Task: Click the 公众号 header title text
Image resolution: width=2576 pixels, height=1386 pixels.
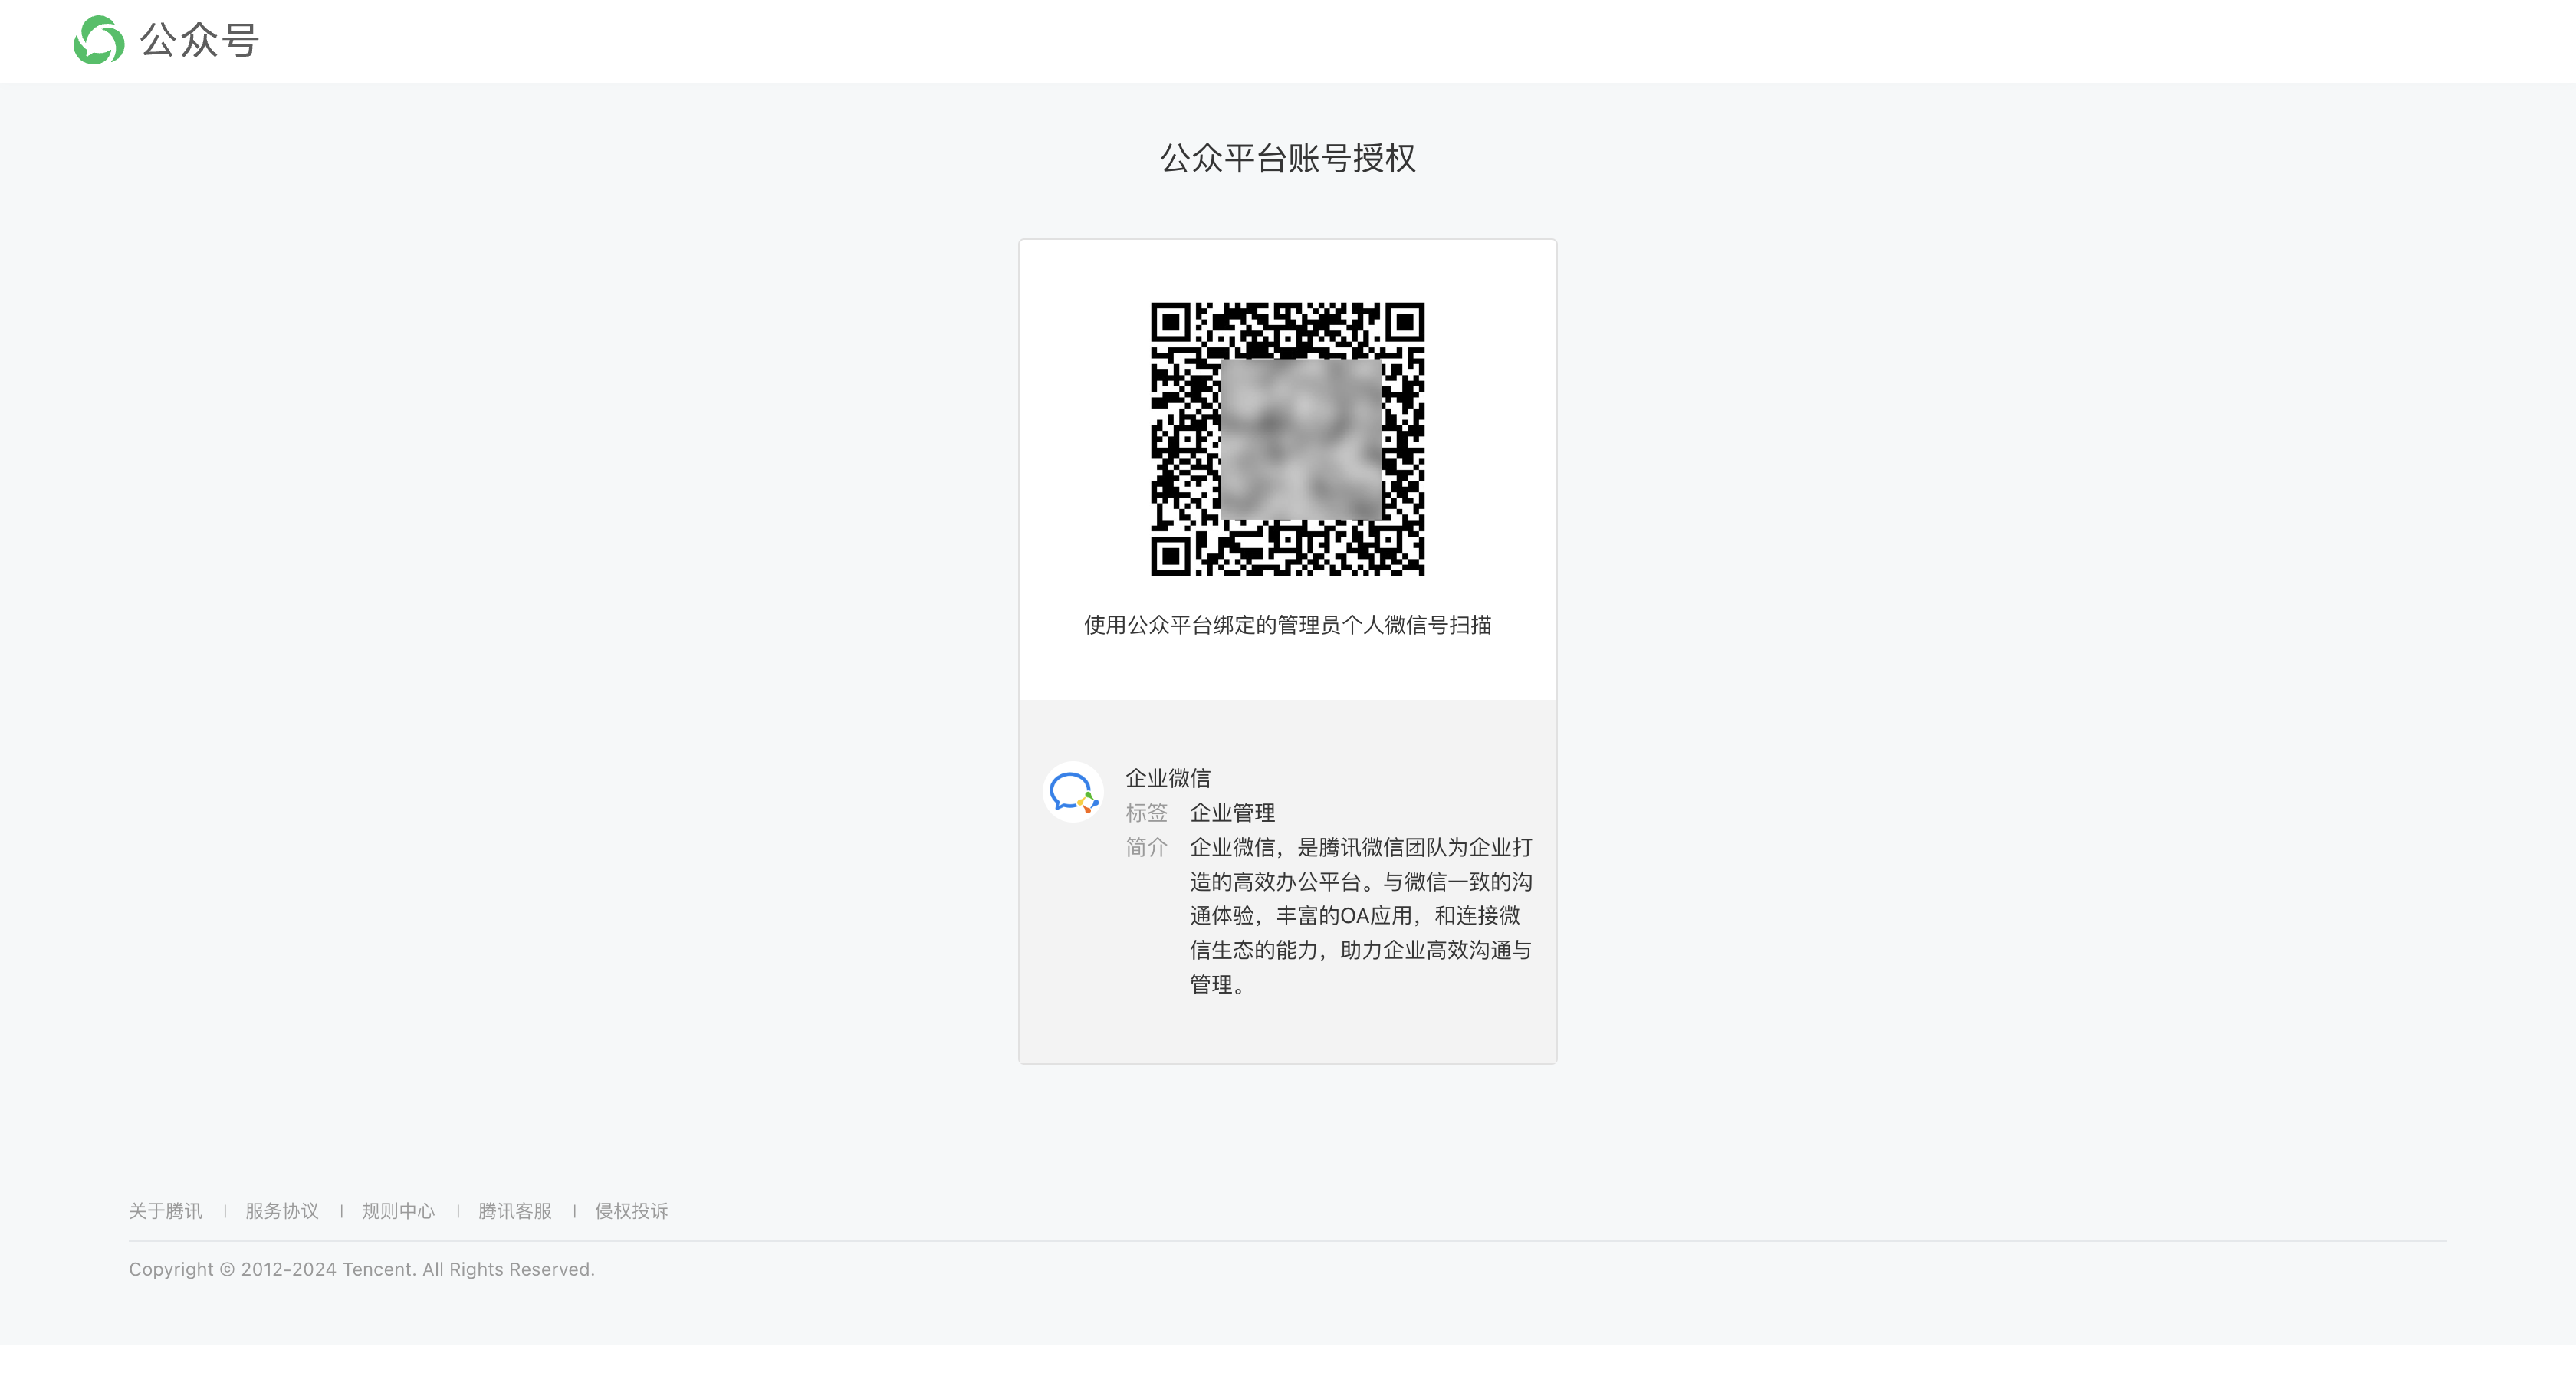Action: (x=199, y=41)
